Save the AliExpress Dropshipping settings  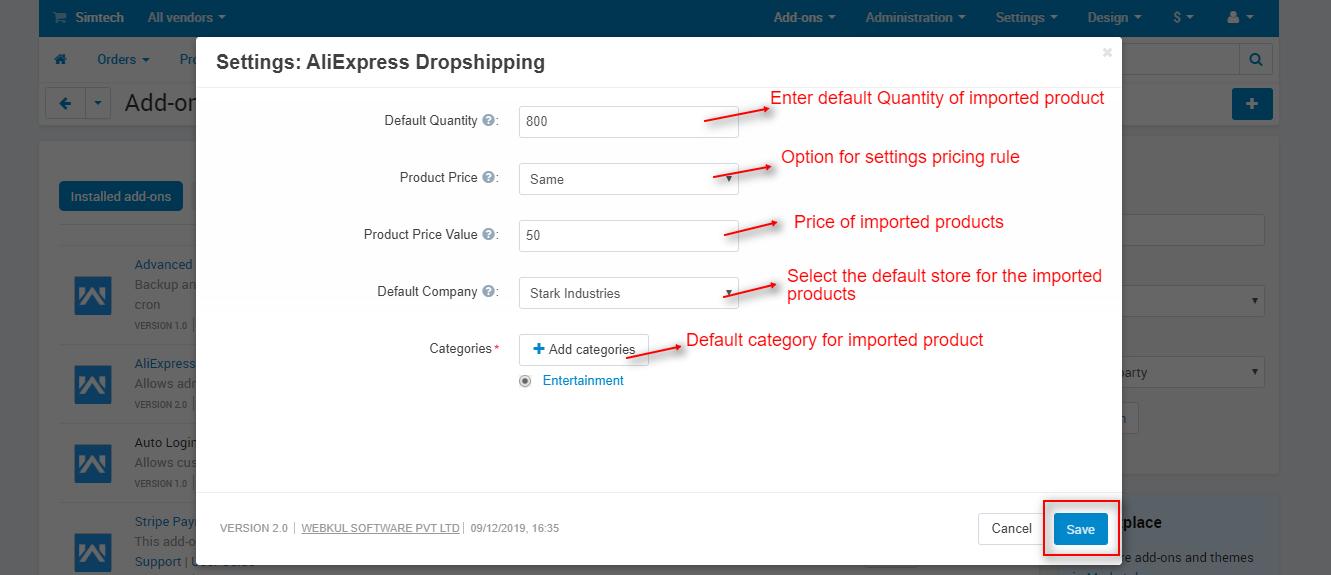(x=1080, y=529)
